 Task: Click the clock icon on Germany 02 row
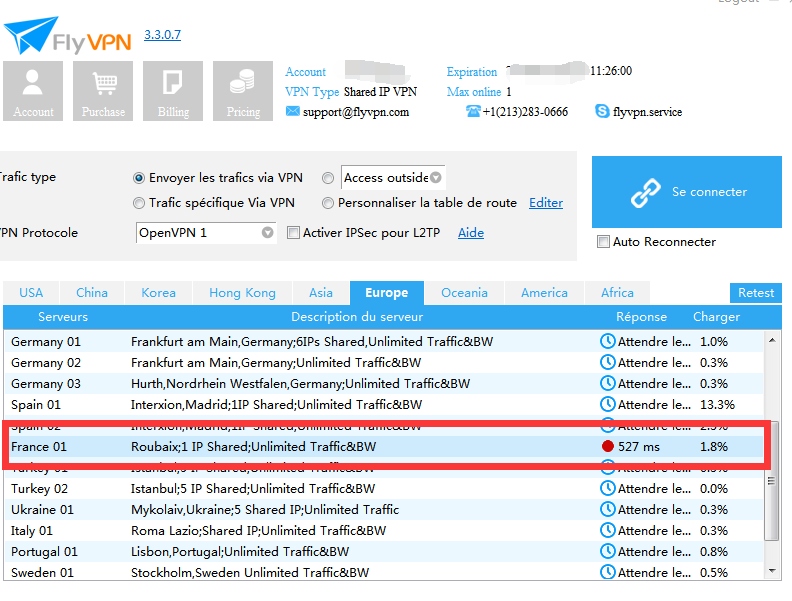[608, 362]
